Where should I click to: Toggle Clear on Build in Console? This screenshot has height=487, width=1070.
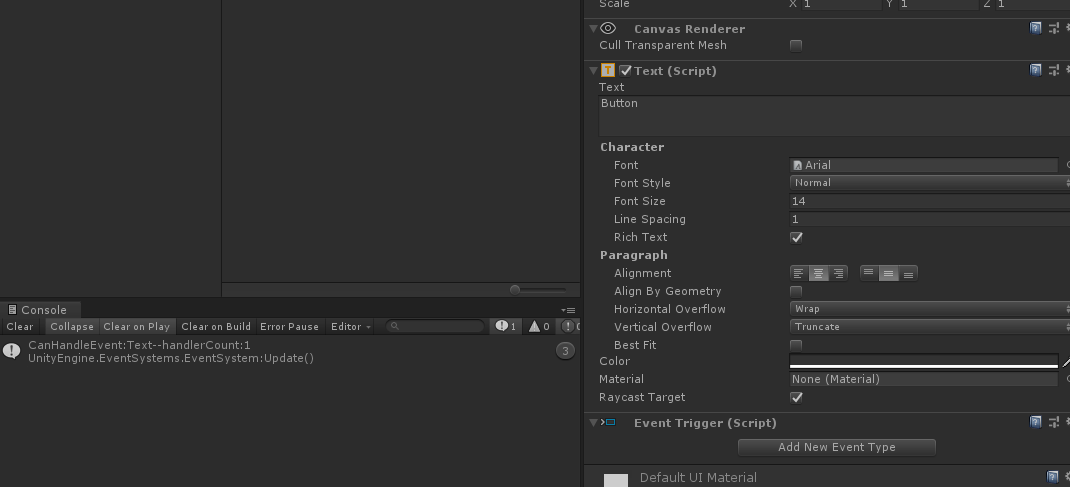tap(216, 327)
